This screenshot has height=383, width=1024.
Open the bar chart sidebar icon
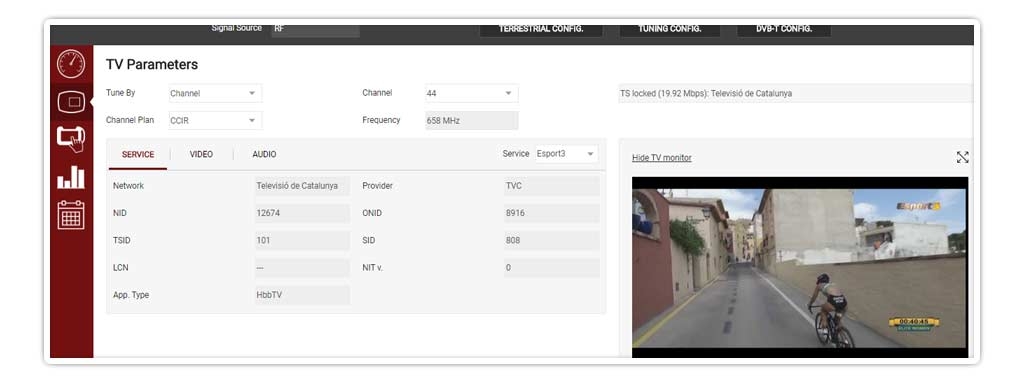pos(71,177)
